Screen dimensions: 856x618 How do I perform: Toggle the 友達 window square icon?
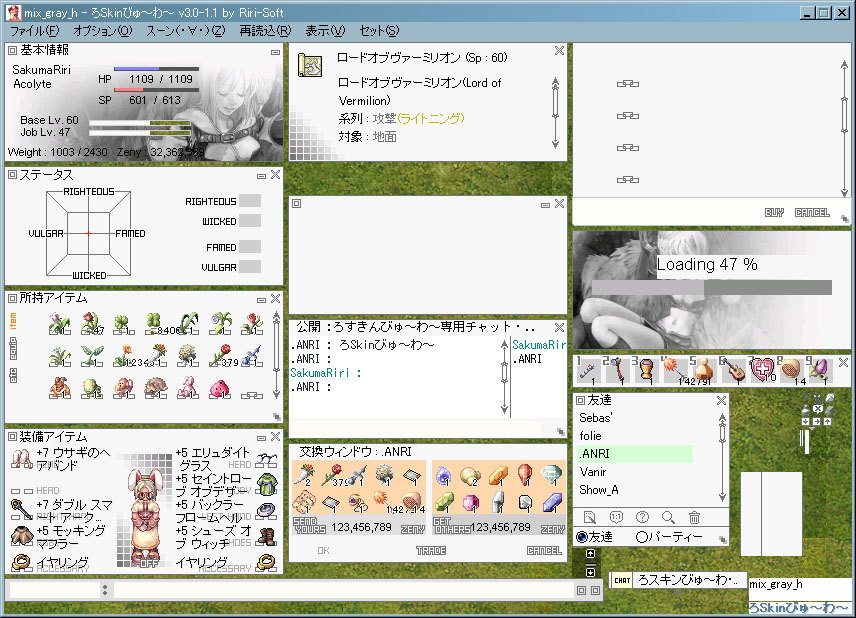pos(581,400)
